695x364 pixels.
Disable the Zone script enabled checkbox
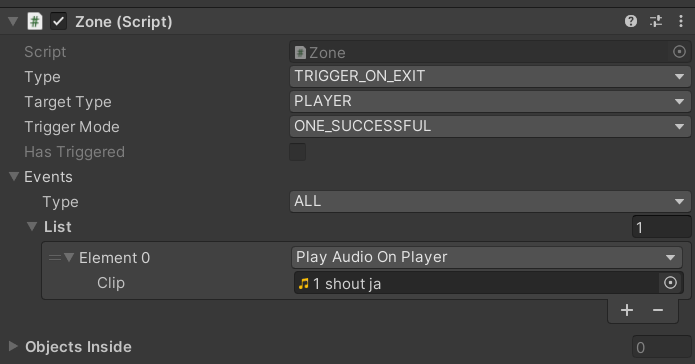tap(59, 21)
